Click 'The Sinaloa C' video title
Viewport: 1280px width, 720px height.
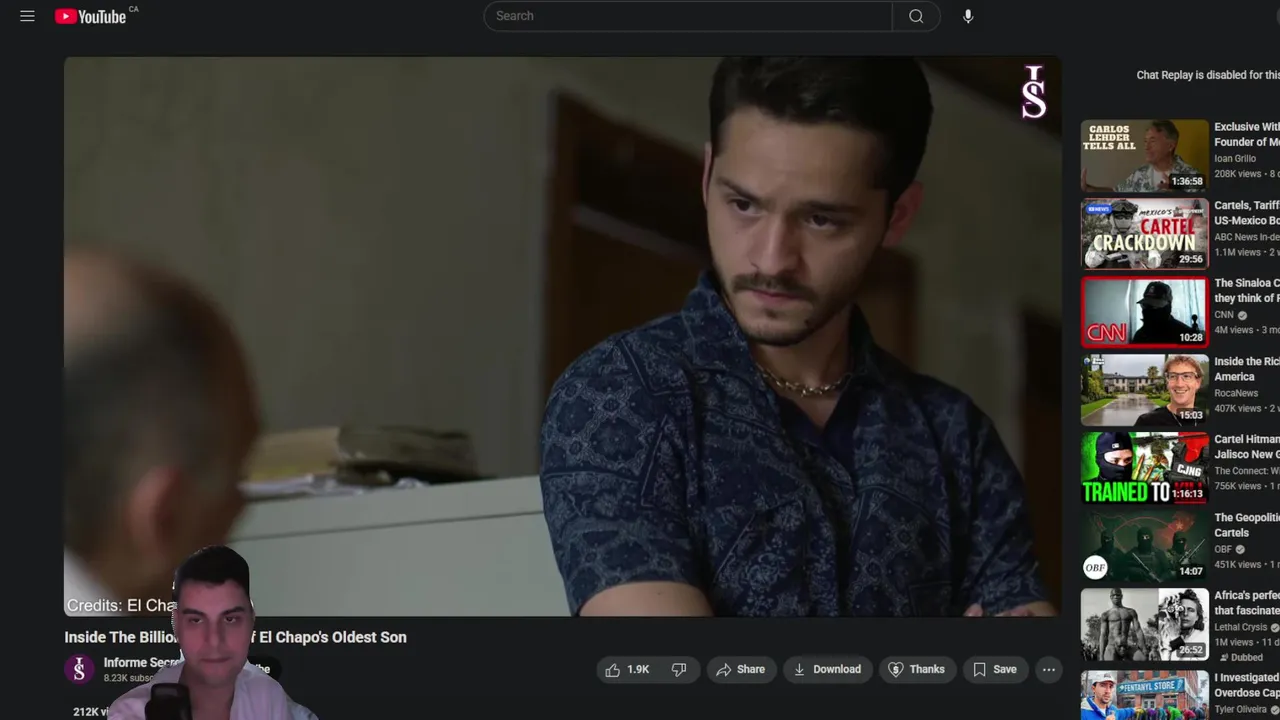(x=1247, y=290)
